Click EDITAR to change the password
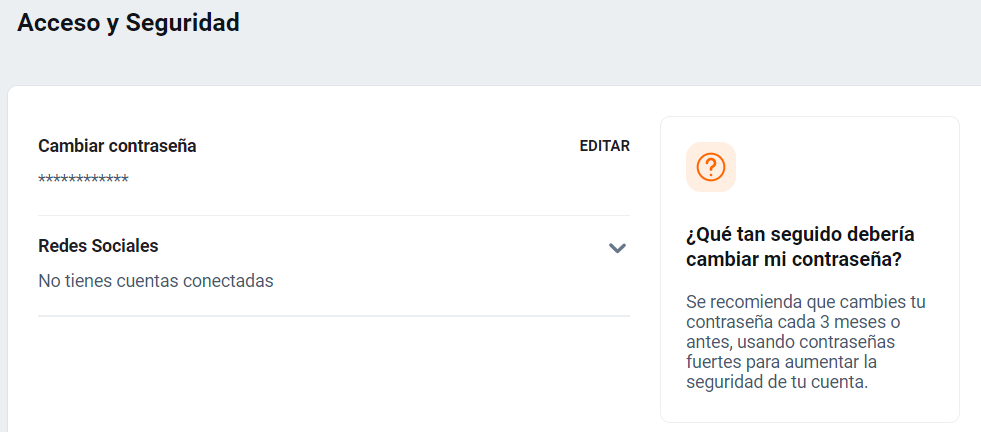The height and width of the screenshot is (432, 981). tap(604, 146)
